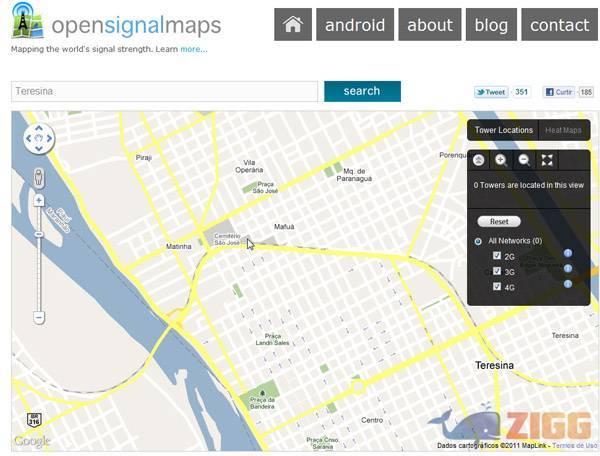Click the Reset button
The width and height of the screenshot is (600, 456).
click(x=499, y=221)
